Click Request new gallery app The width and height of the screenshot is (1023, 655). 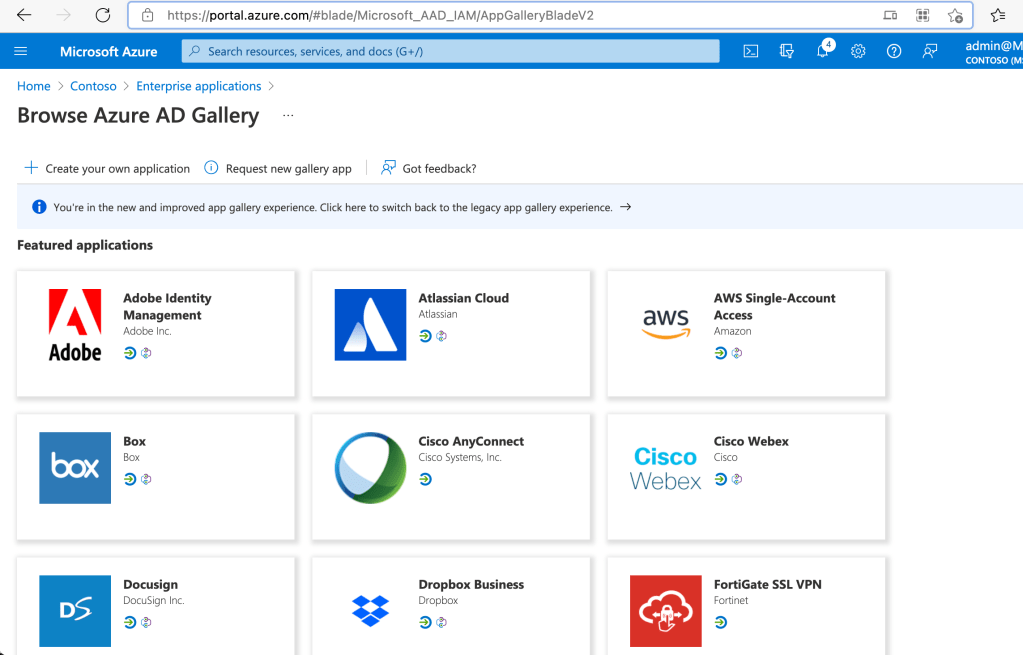coord(278,168)
